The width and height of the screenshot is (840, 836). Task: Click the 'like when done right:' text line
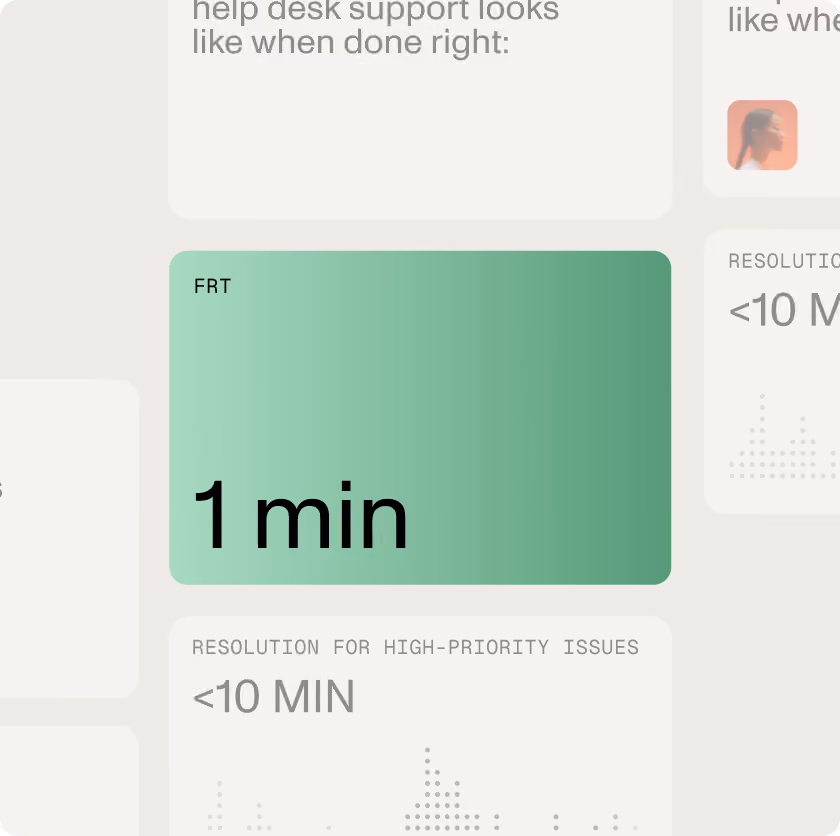pos(350,42)
